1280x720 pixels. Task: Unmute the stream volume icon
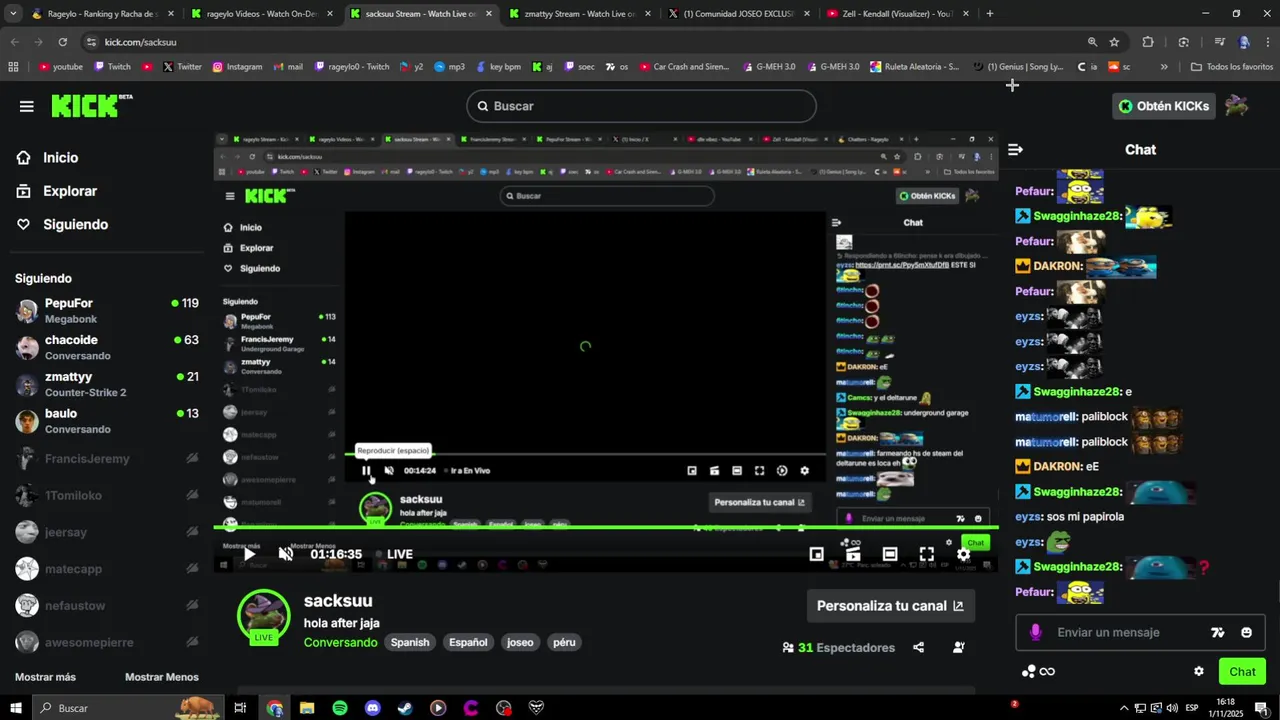(x=285, y=554)
